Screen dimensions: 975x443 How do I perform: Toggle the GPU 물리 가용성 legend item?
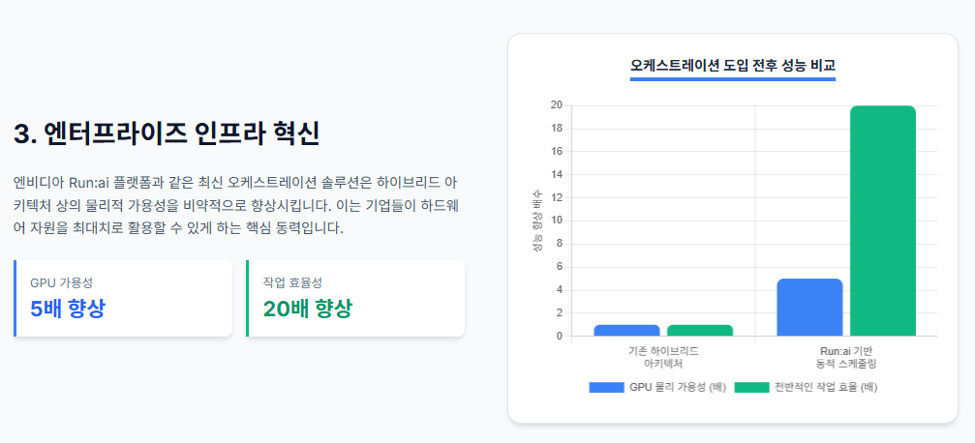pos(657,387)
